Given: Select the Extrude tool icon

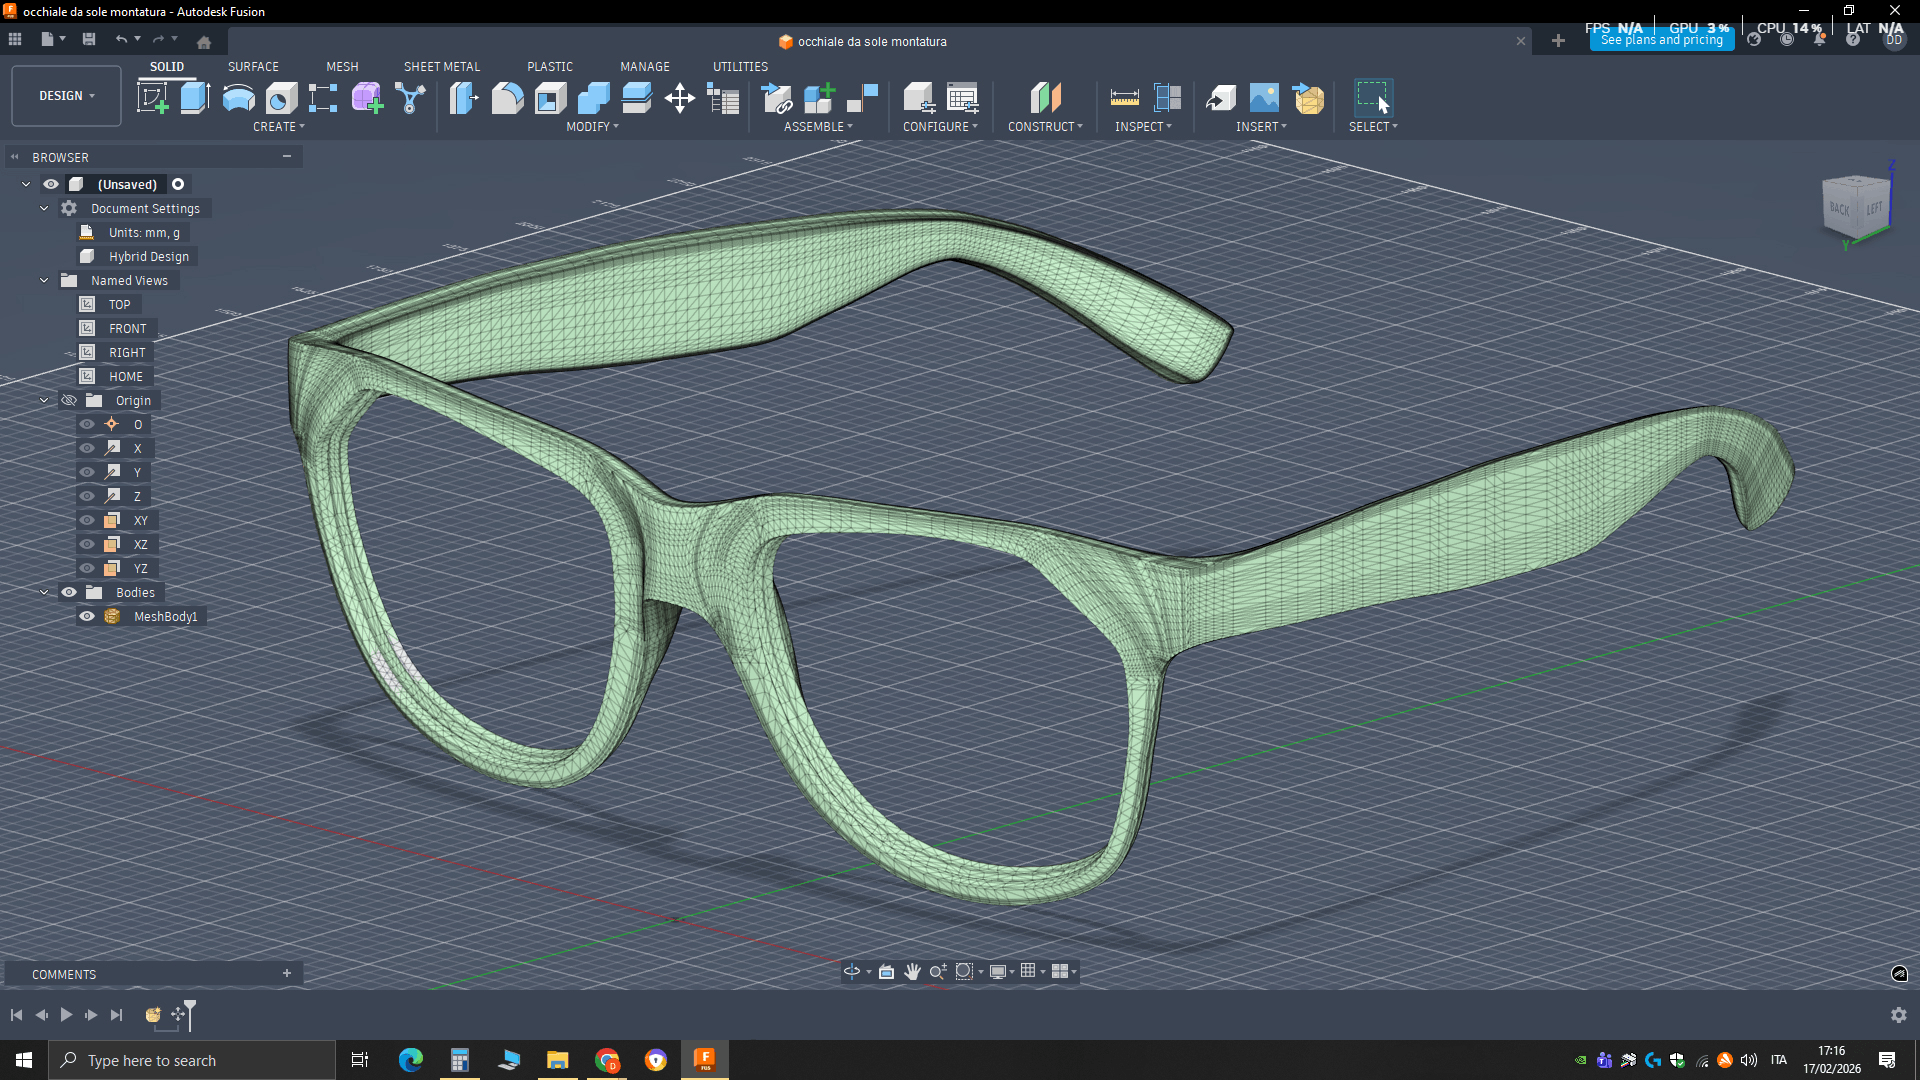Looking at the screenshot, I should pyautogui.click(x=195, y=98).
